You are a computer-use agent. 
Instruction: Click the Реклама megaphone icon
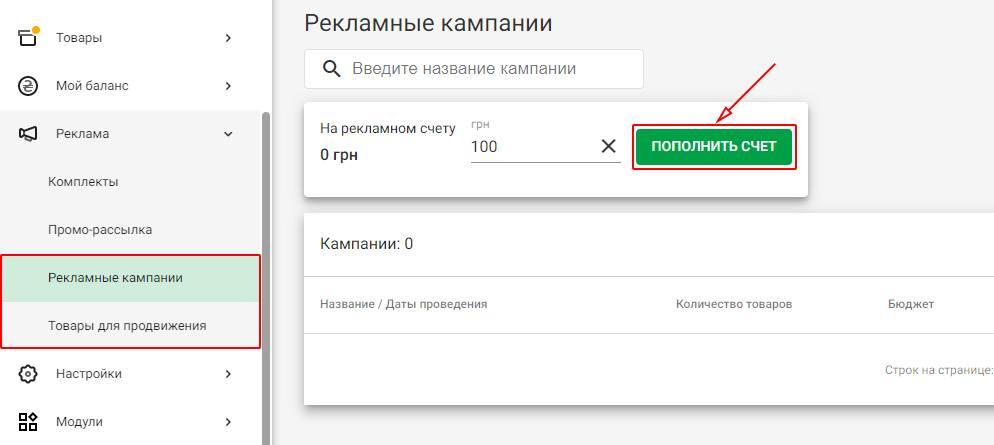click(28, 134)
